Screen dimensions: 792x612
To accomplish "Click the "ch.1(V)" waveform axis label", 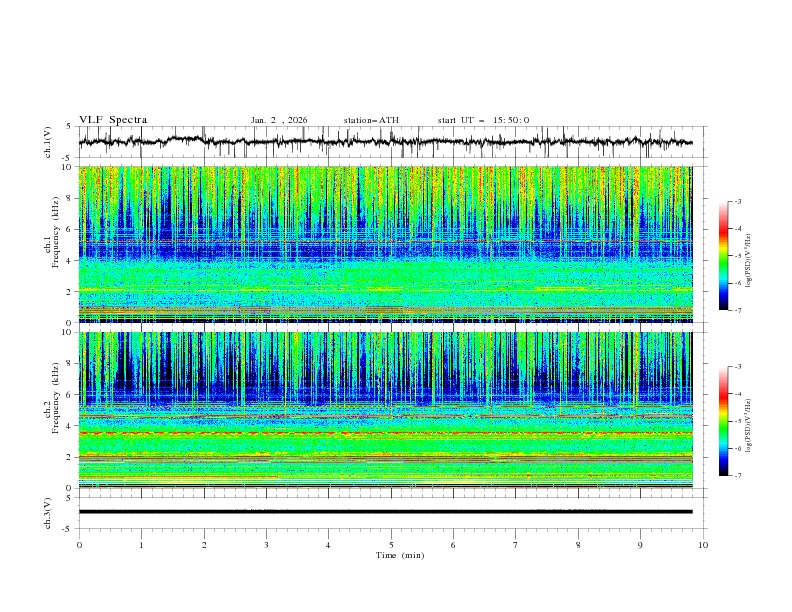I will [x=48, y=142].
